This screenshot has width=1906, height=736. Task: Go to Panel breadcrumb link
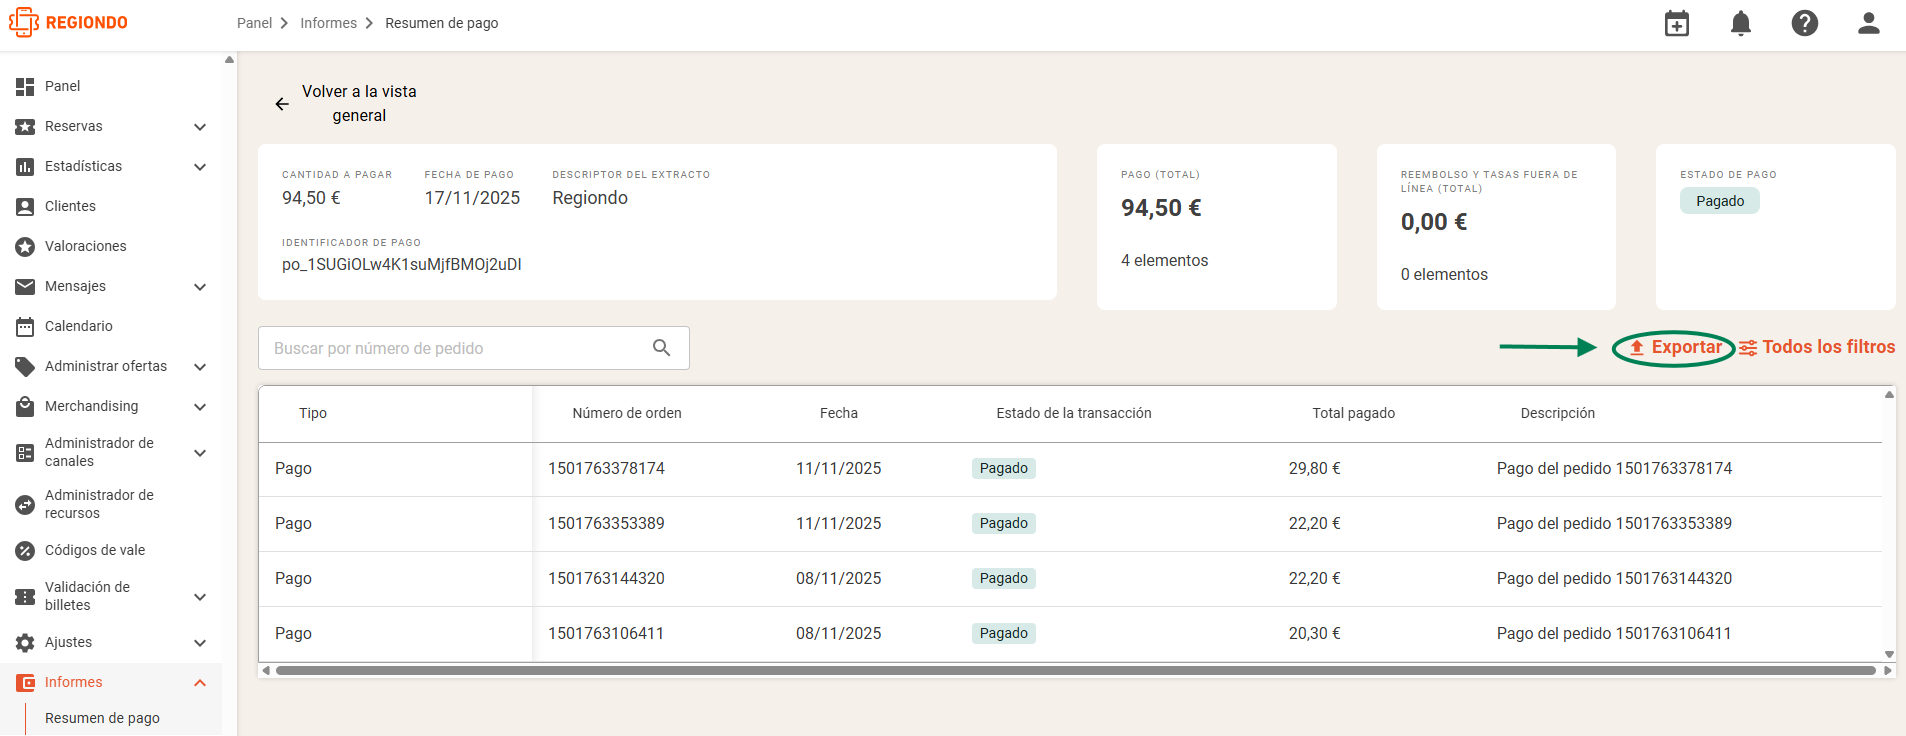point(254,23)
